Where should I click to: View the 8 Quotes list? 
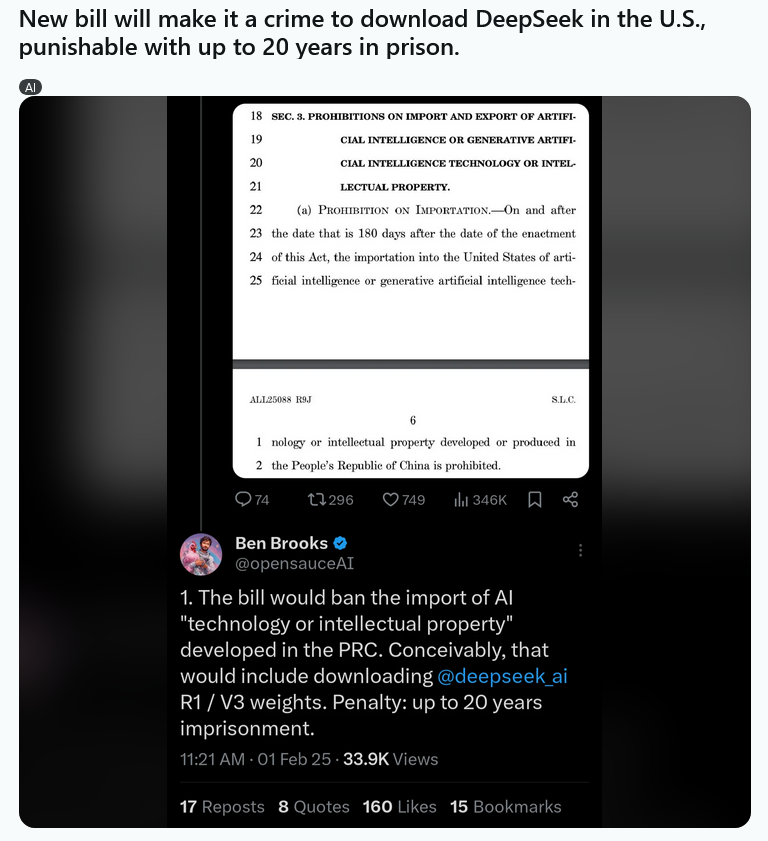tap(313, 806)
